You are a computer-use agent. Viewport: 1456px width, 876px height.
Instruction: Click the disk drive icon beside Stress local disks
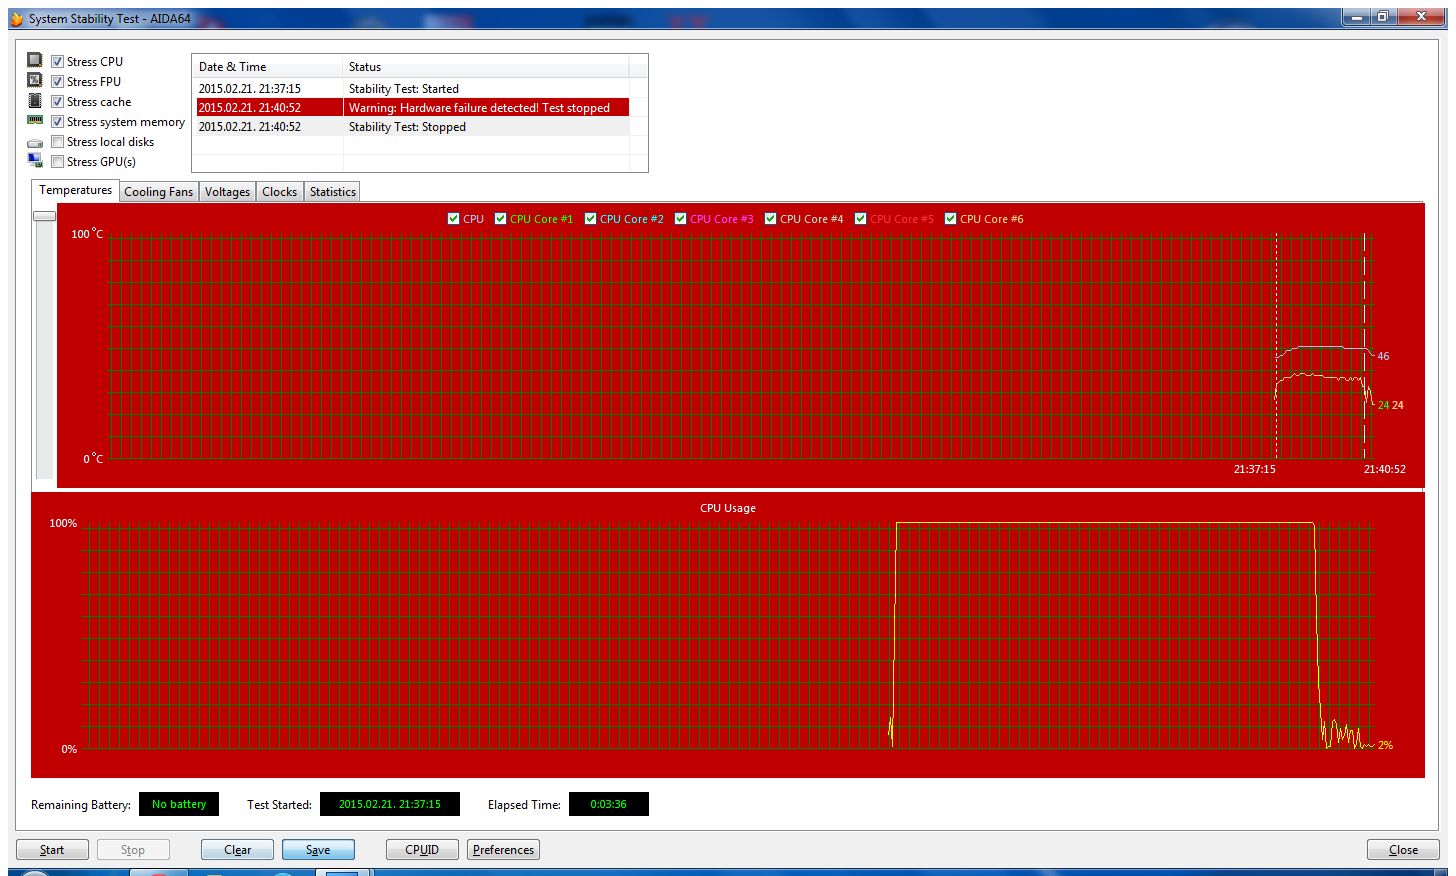coord(35,143)
